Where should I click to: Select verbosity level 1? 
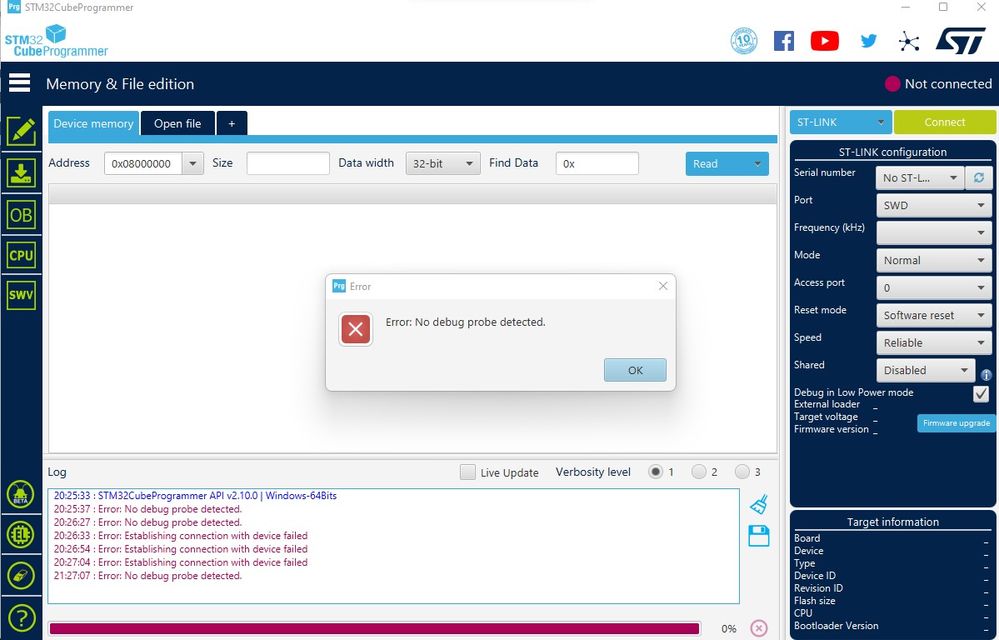(655, 472)
